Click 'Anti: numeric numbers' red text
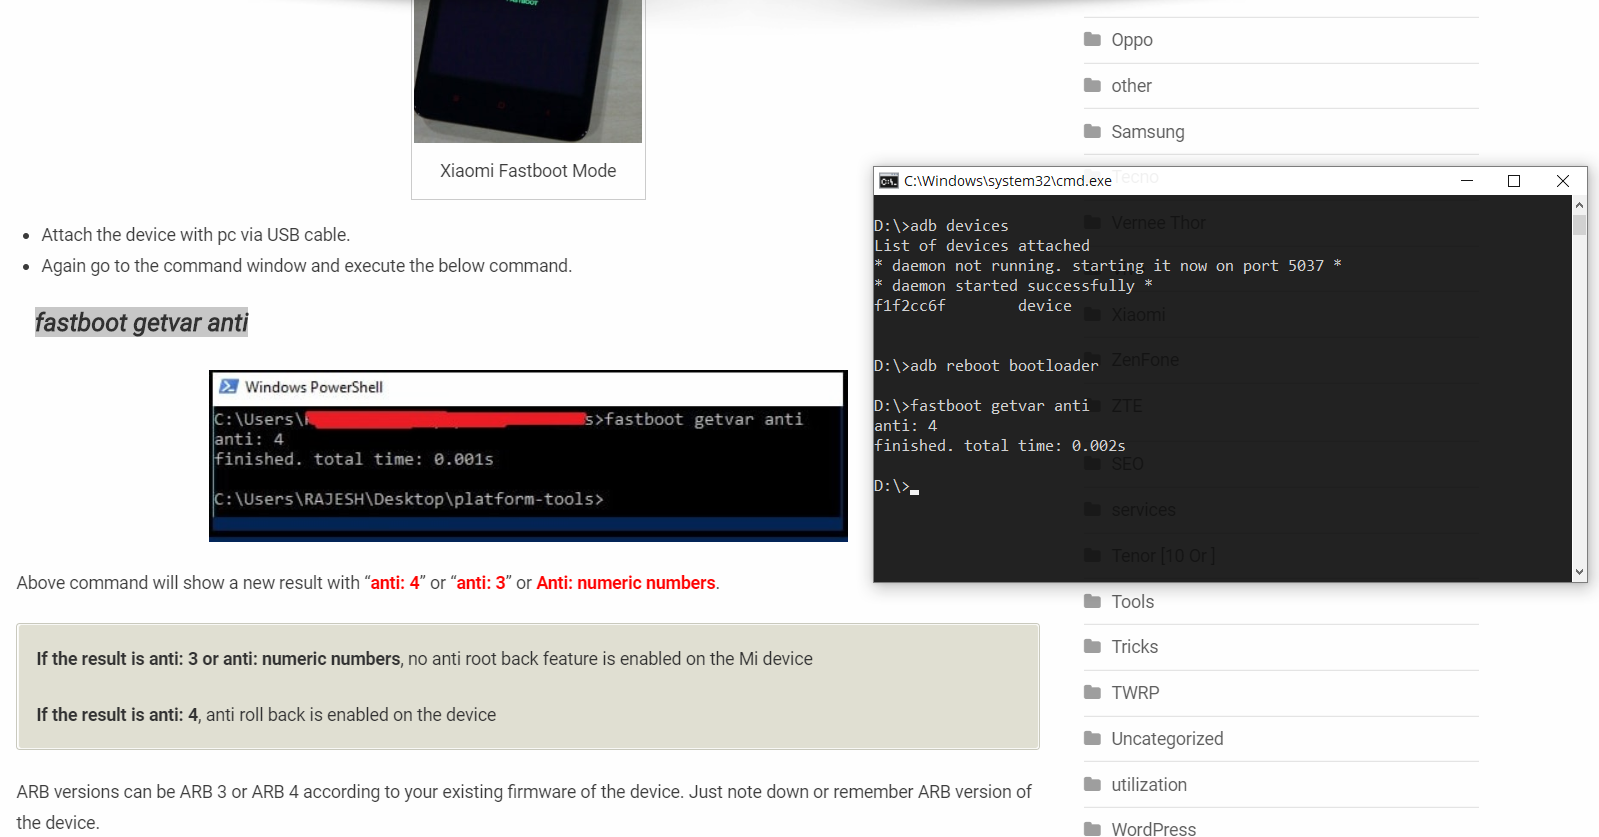1599x837 pixels. [x=626, y=583]
